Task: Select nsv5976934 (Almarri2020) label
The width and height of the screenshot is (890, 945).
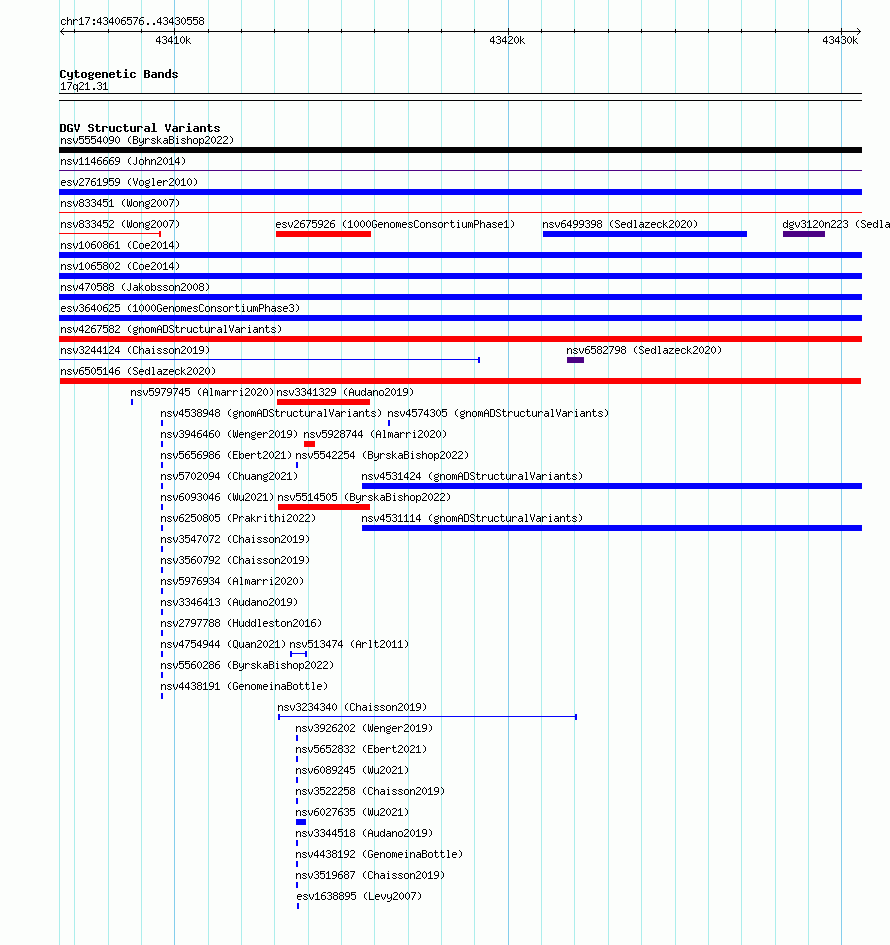Action: [232, 582]
